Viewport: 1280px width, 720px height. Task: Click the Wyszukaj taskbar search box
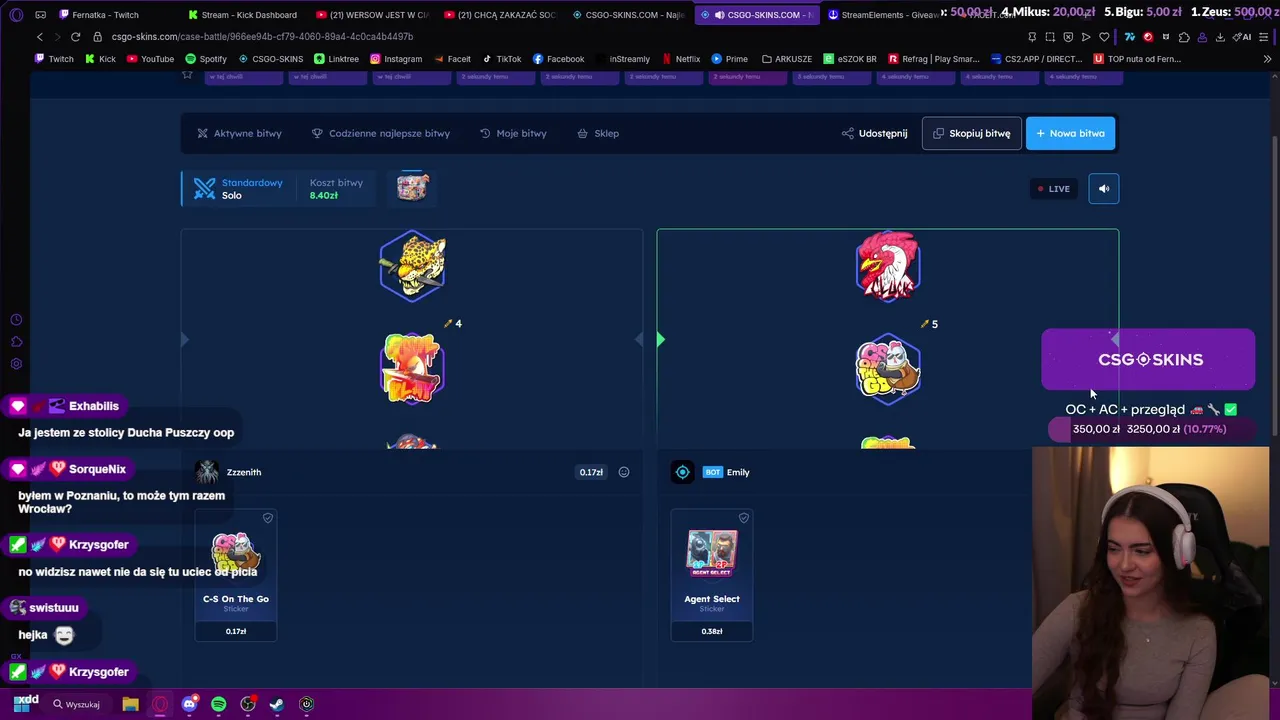point(77,704)
